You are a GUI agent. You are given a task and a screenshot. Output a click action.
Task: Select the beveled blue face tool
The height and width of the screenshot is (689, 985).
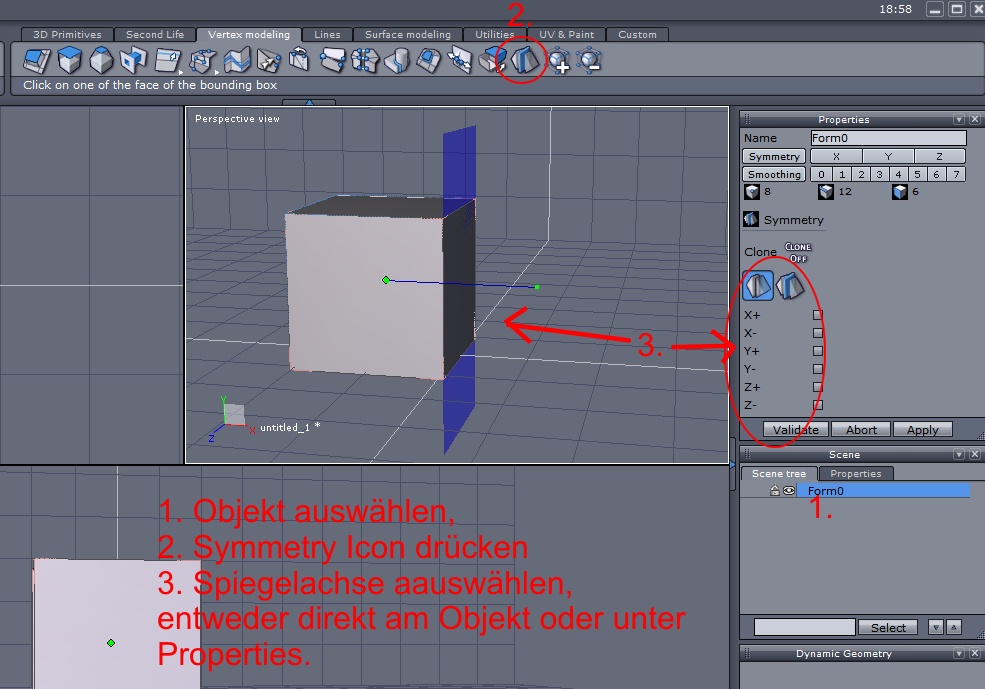pyautogui.click(x=429, y=61)
